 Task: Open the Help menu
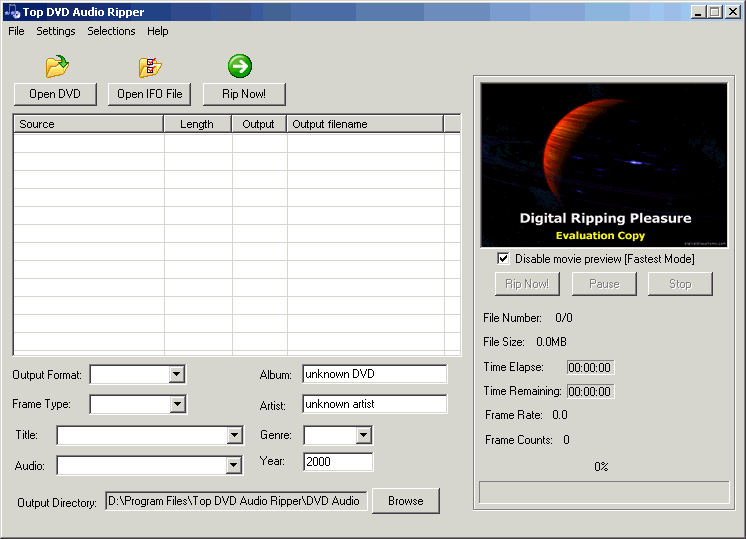157,31
